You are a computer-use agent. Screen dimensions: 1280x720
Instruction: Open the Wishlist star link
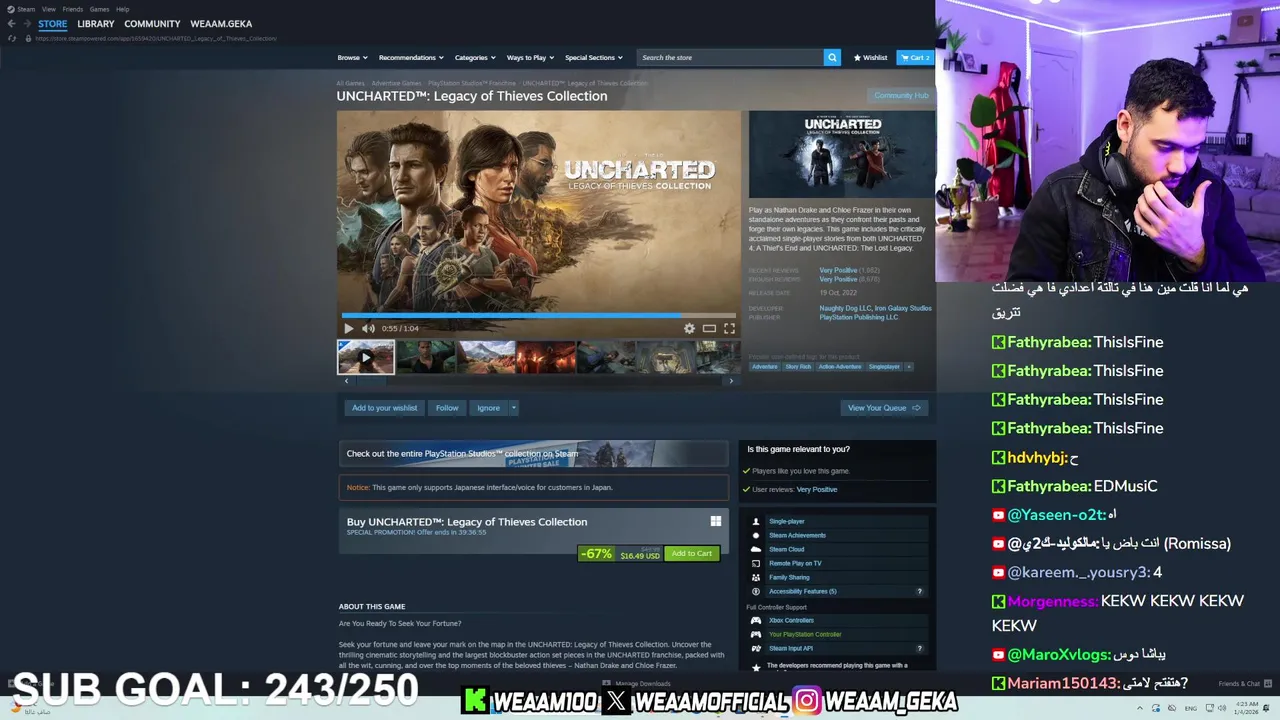click(870, 57)
